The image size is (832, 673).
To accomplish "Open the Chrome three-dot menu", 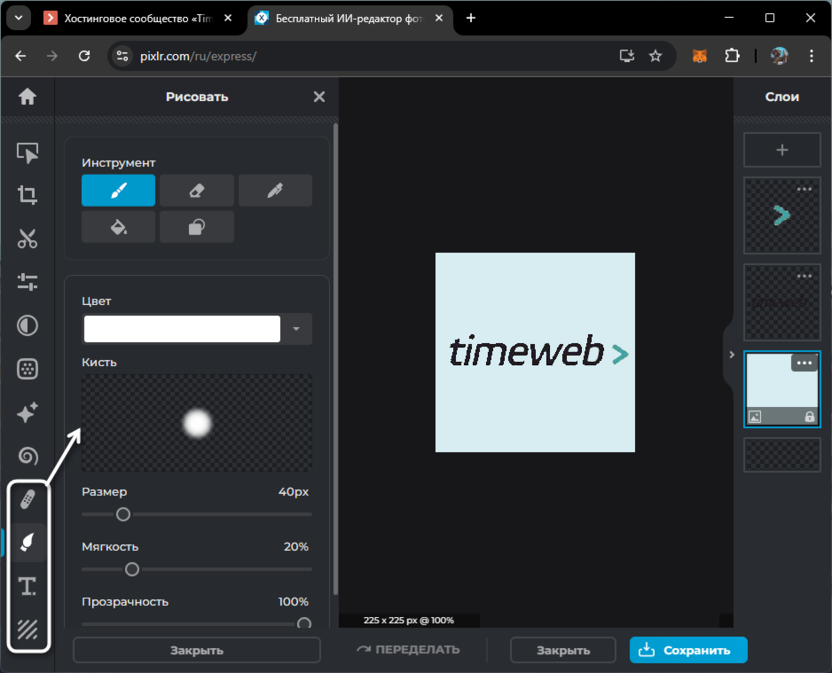I will pyautogui.click(x=811, y=56).
